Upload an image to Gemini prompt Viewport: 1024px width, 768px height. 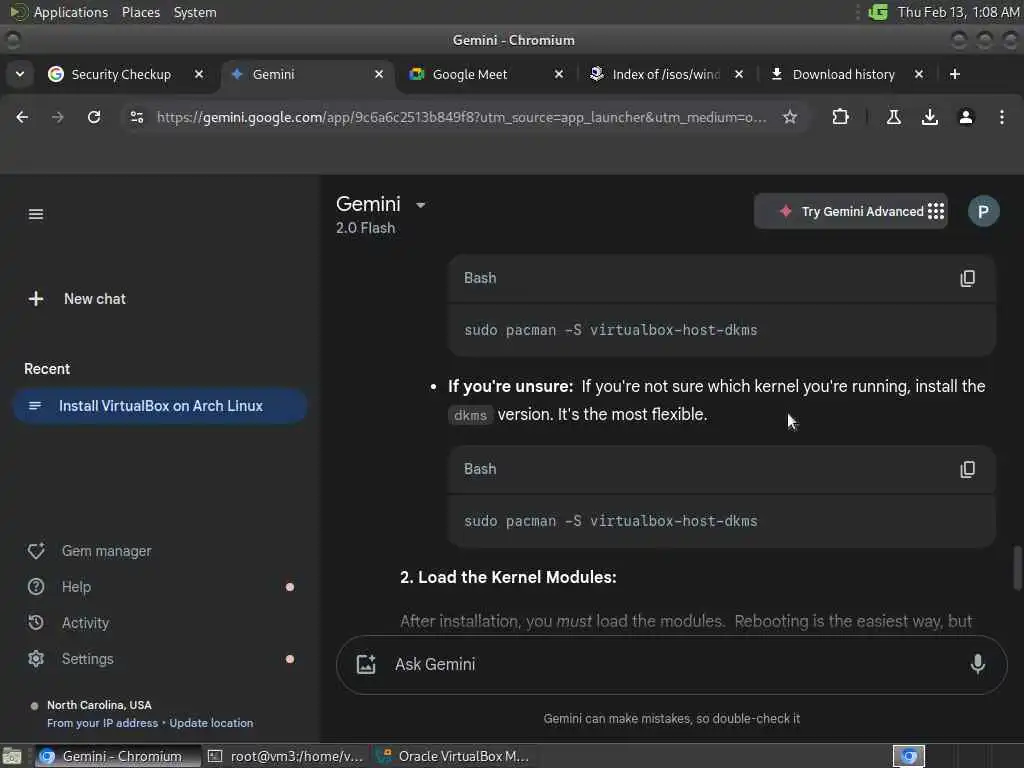pos(366,664)
